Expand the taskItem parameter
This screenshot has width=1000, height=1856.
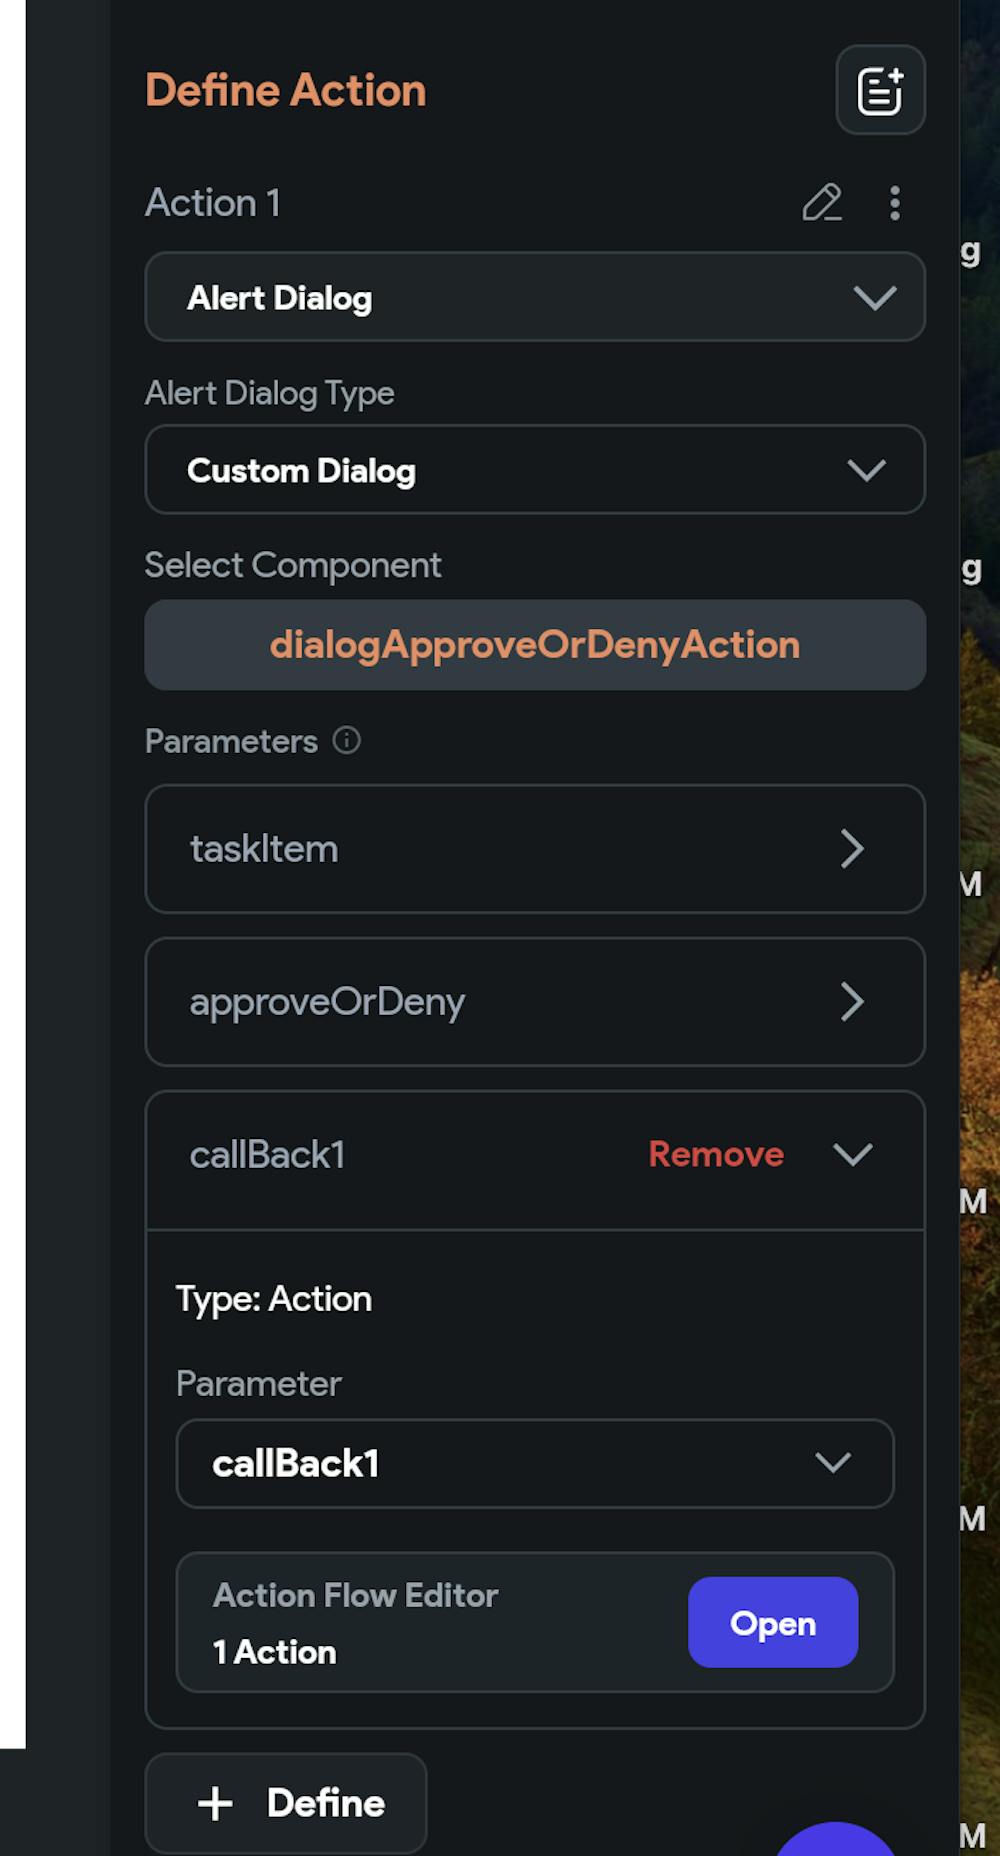[535, 849]
